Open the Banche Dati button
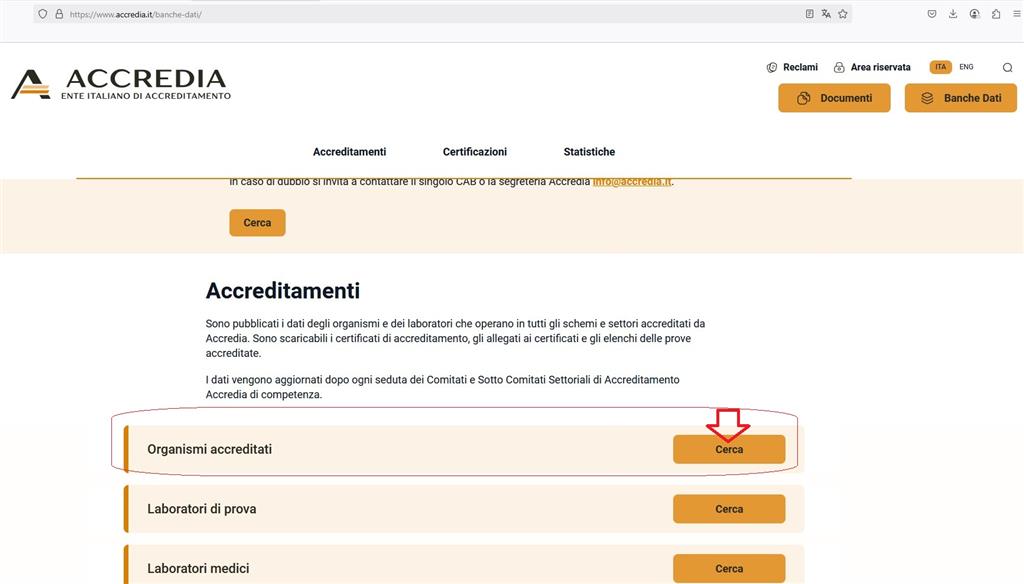 pyautogui.click(x=961, y=98)
